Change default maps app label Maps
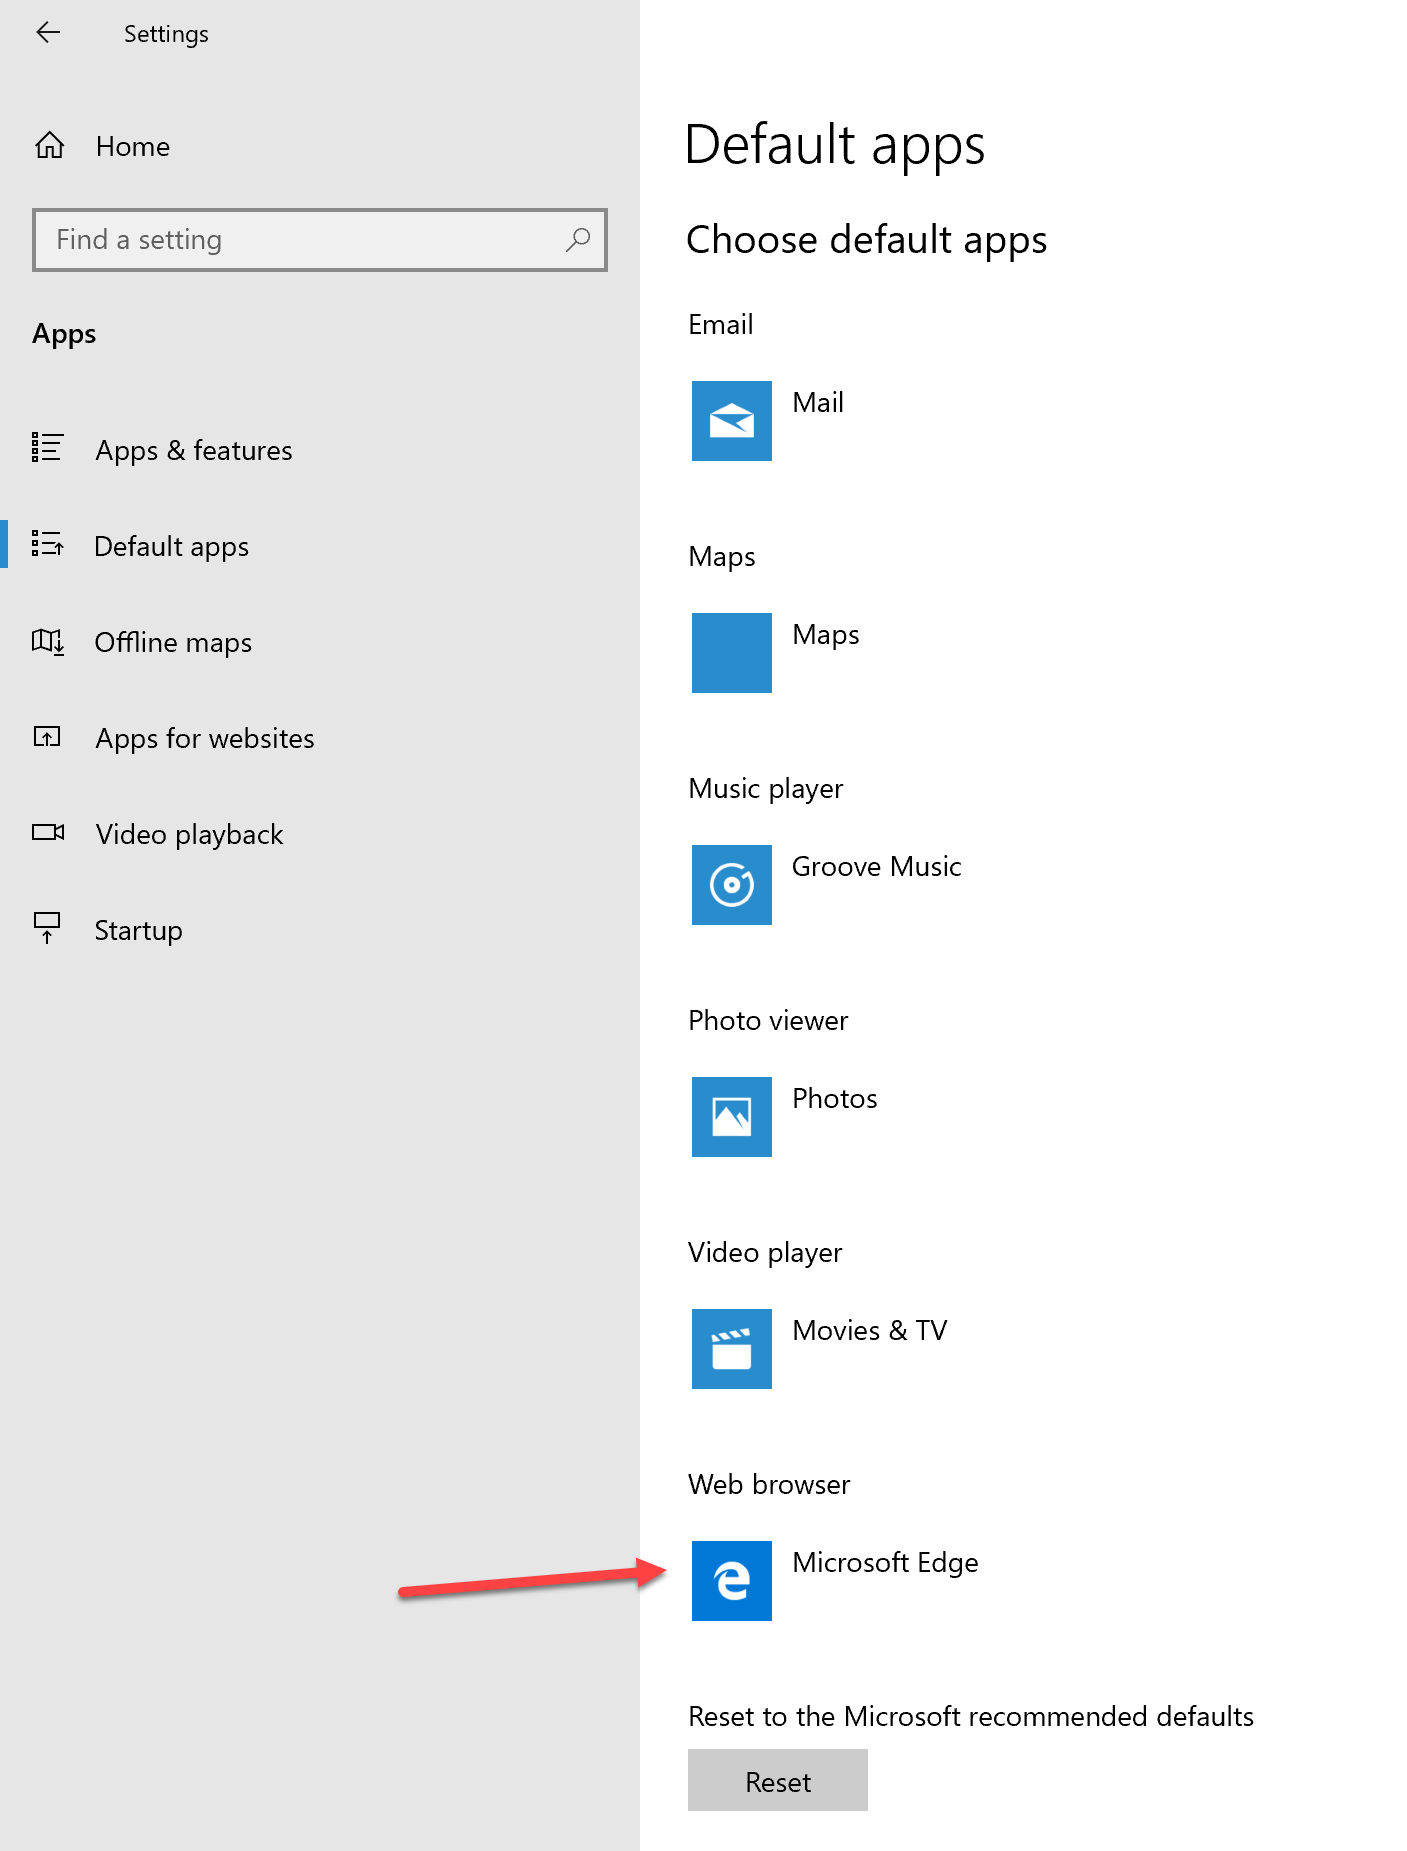The image size is (1407, 1851). [826, 635]
